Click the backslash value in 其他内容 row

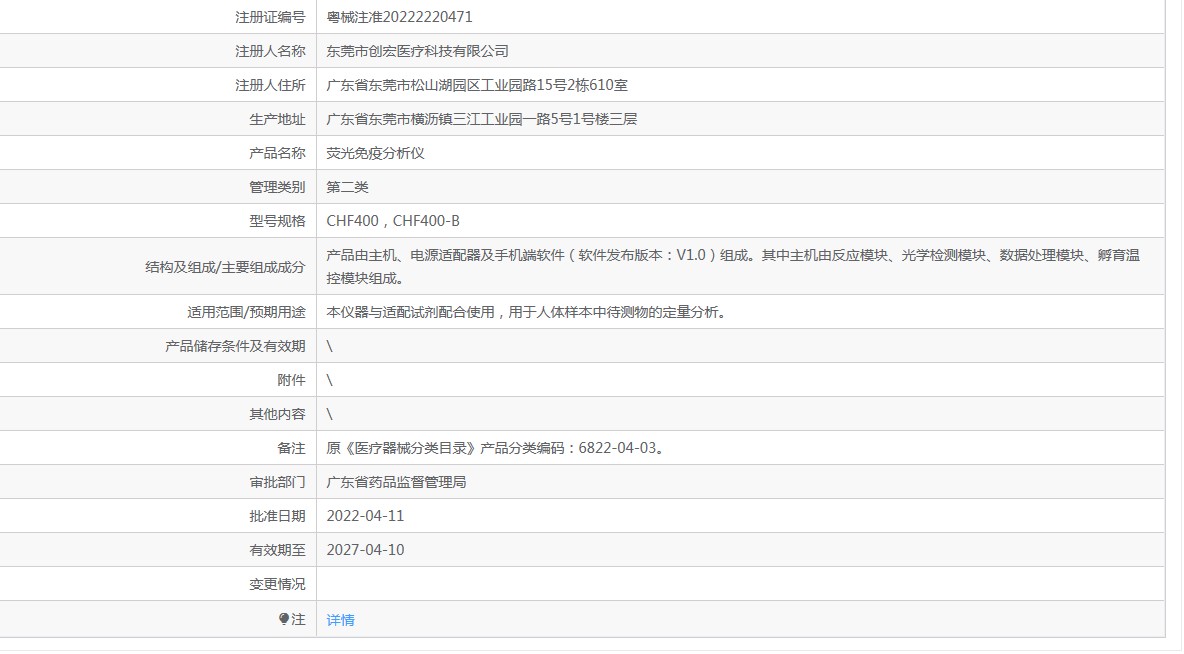tap(329, 414)
